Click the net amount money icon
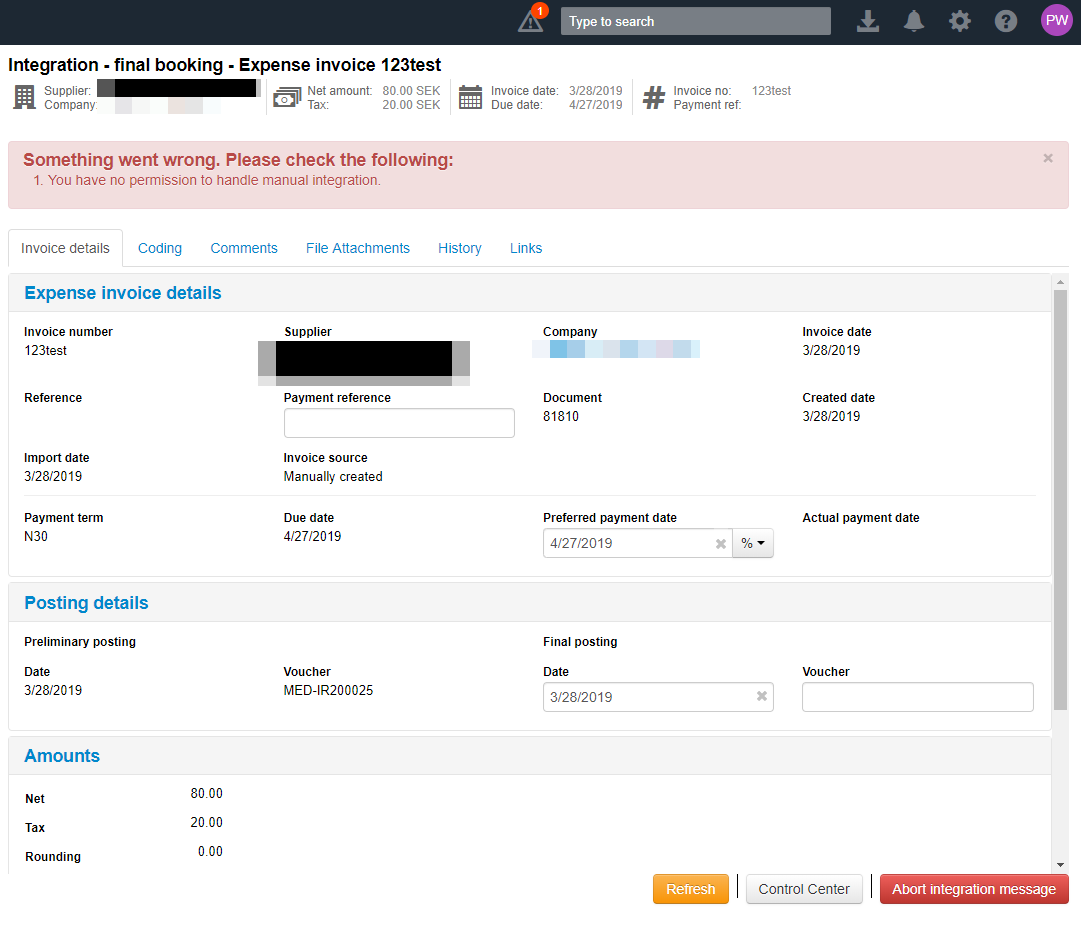This screenshot has width=1081, height=928. pyautogui.click(x=287, y=97)
